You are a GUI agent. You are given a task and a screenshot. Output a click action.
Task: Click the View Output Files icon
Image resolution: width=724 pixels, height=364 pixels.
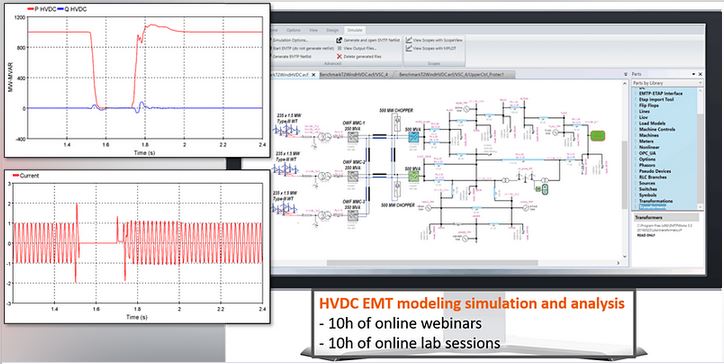click(x=339, y=48)
